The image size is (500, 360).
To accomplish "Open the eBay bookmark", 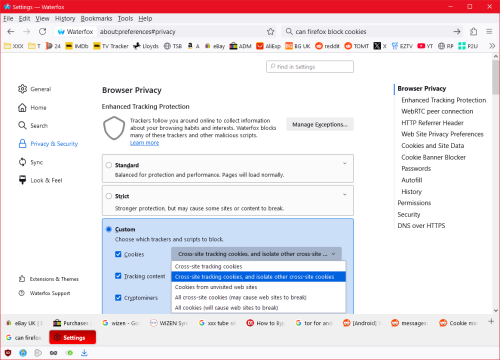I will coord(215,46).
